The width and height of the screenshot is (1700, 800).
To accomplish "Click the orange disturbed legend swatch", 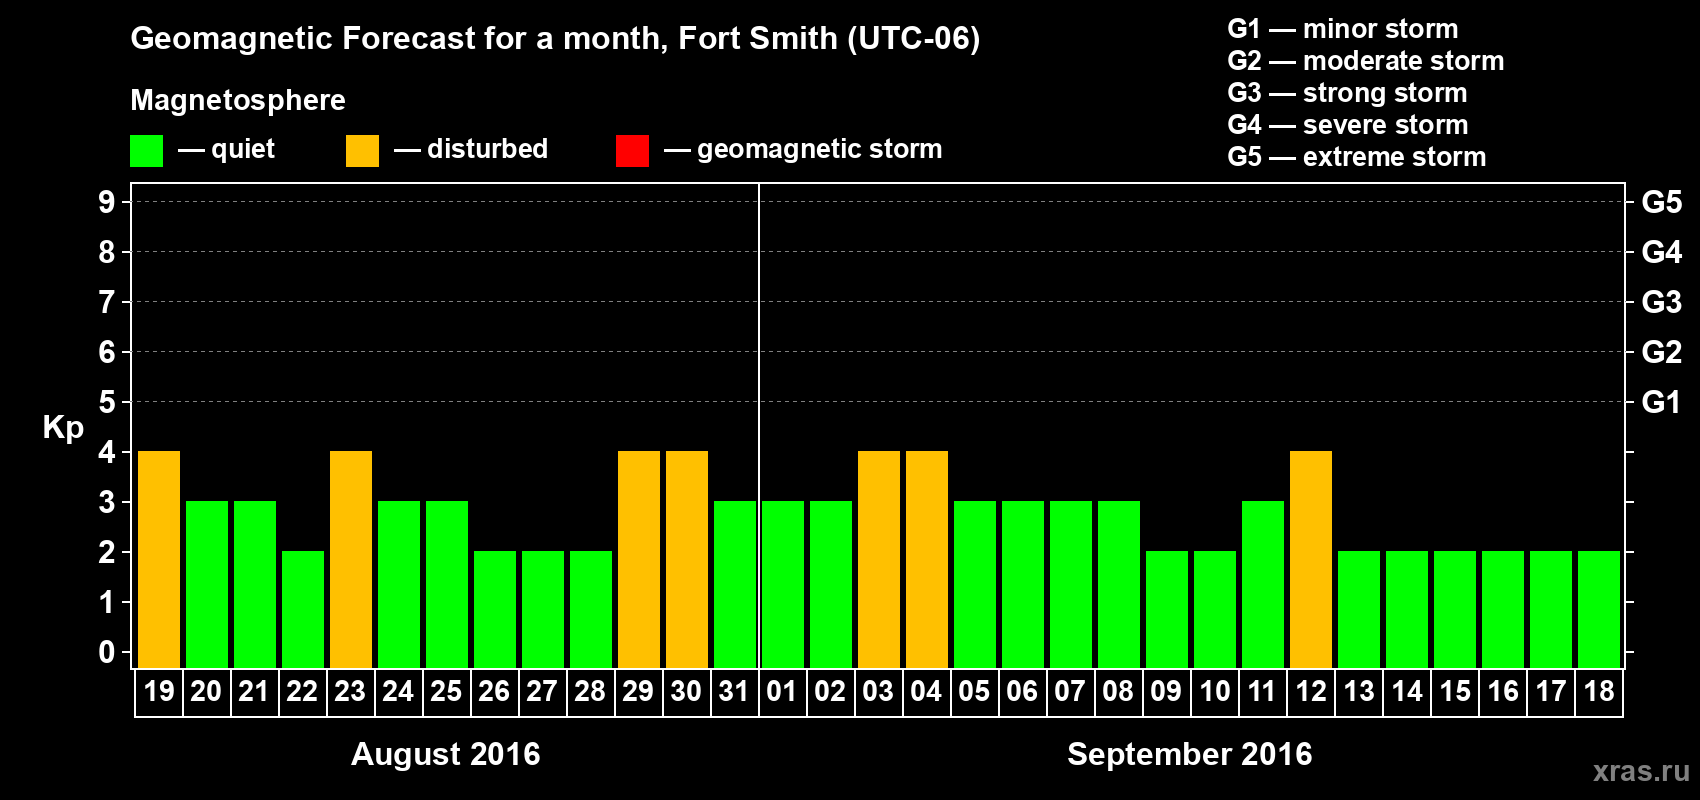I will point(362,151).
